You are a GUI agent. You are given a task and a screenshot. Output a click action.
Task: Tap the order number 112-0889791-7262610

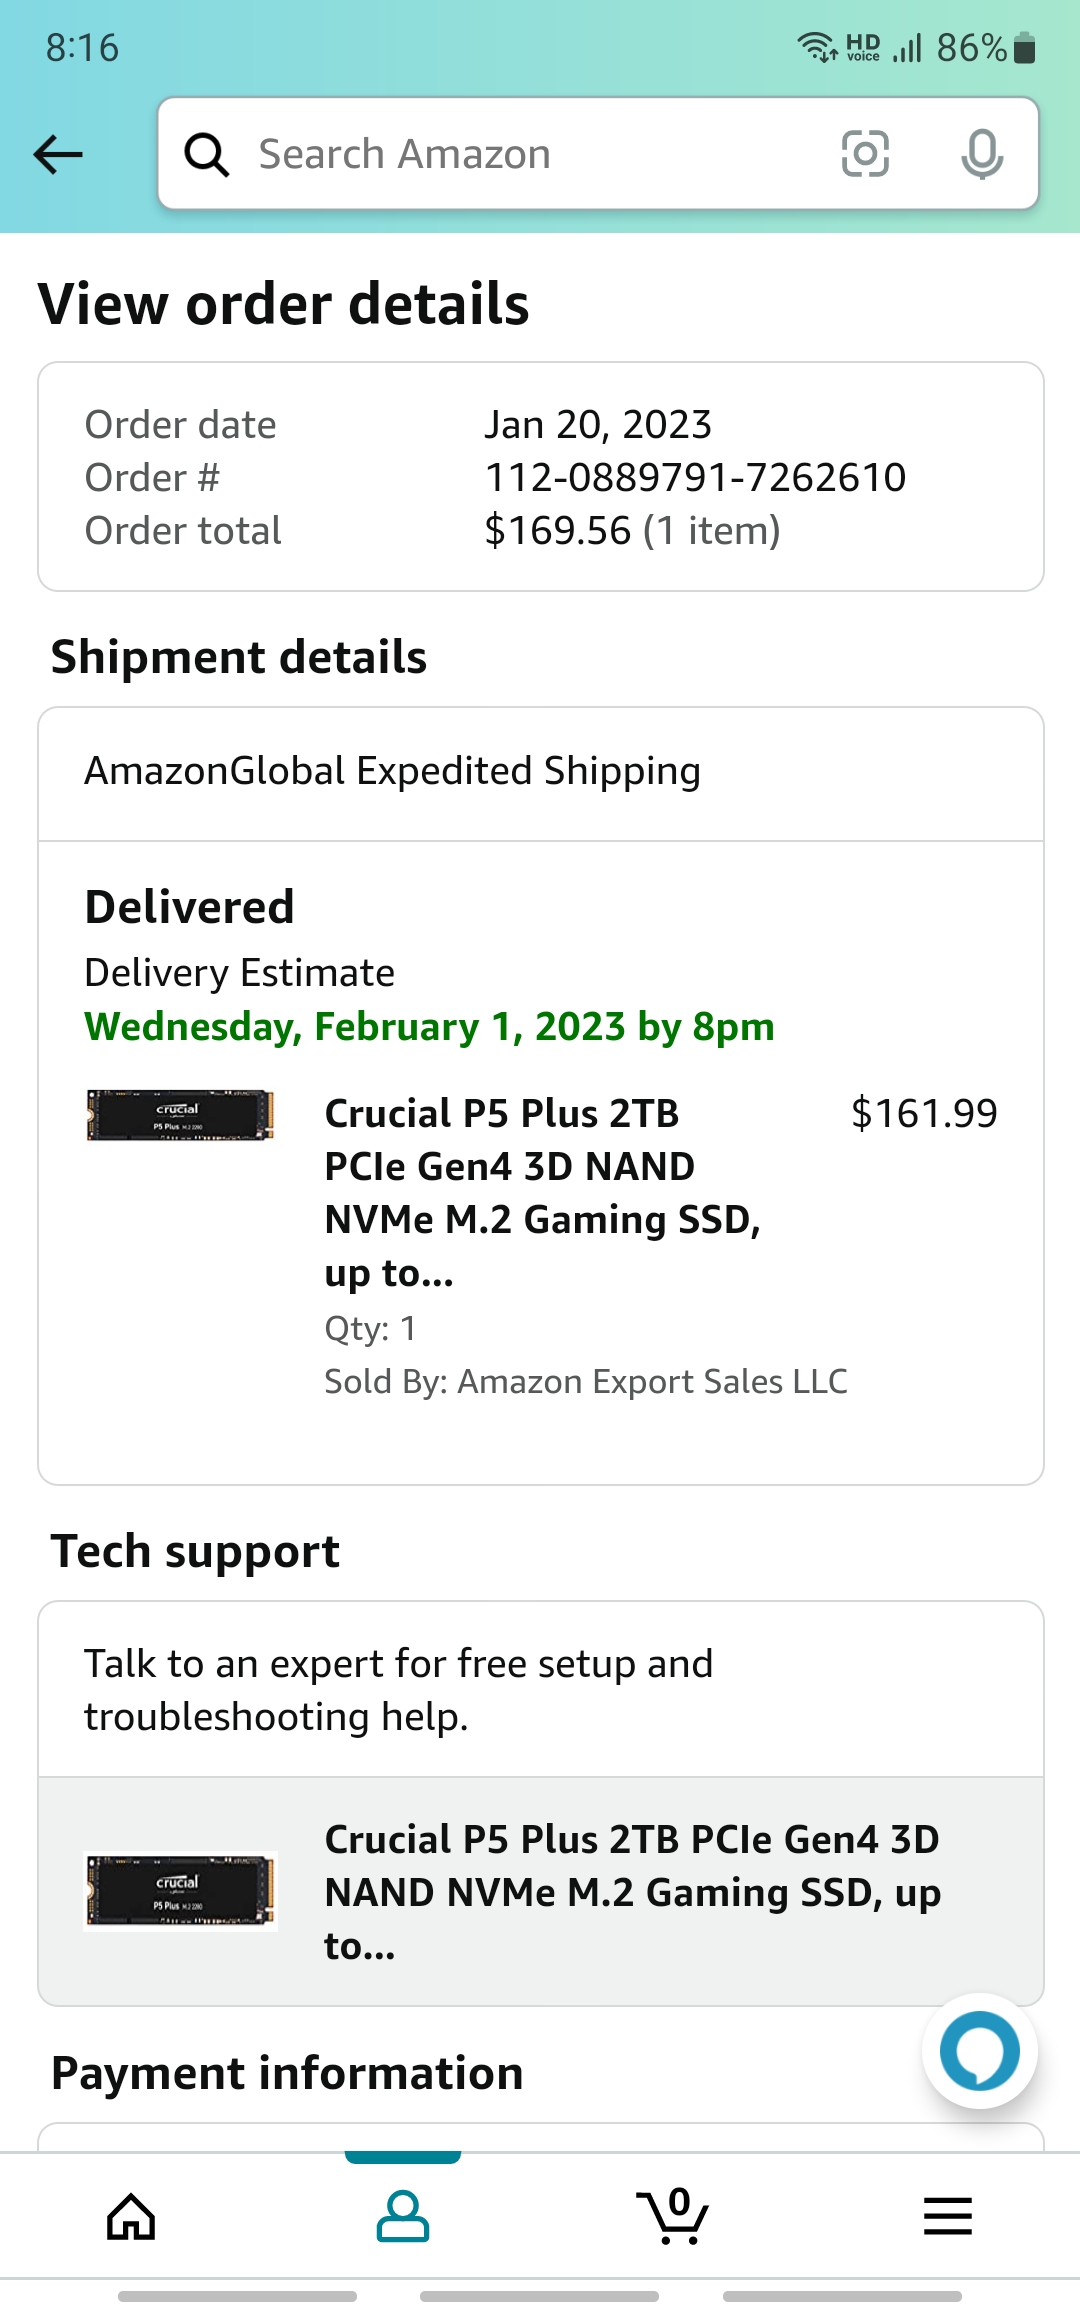coord(695,478)
